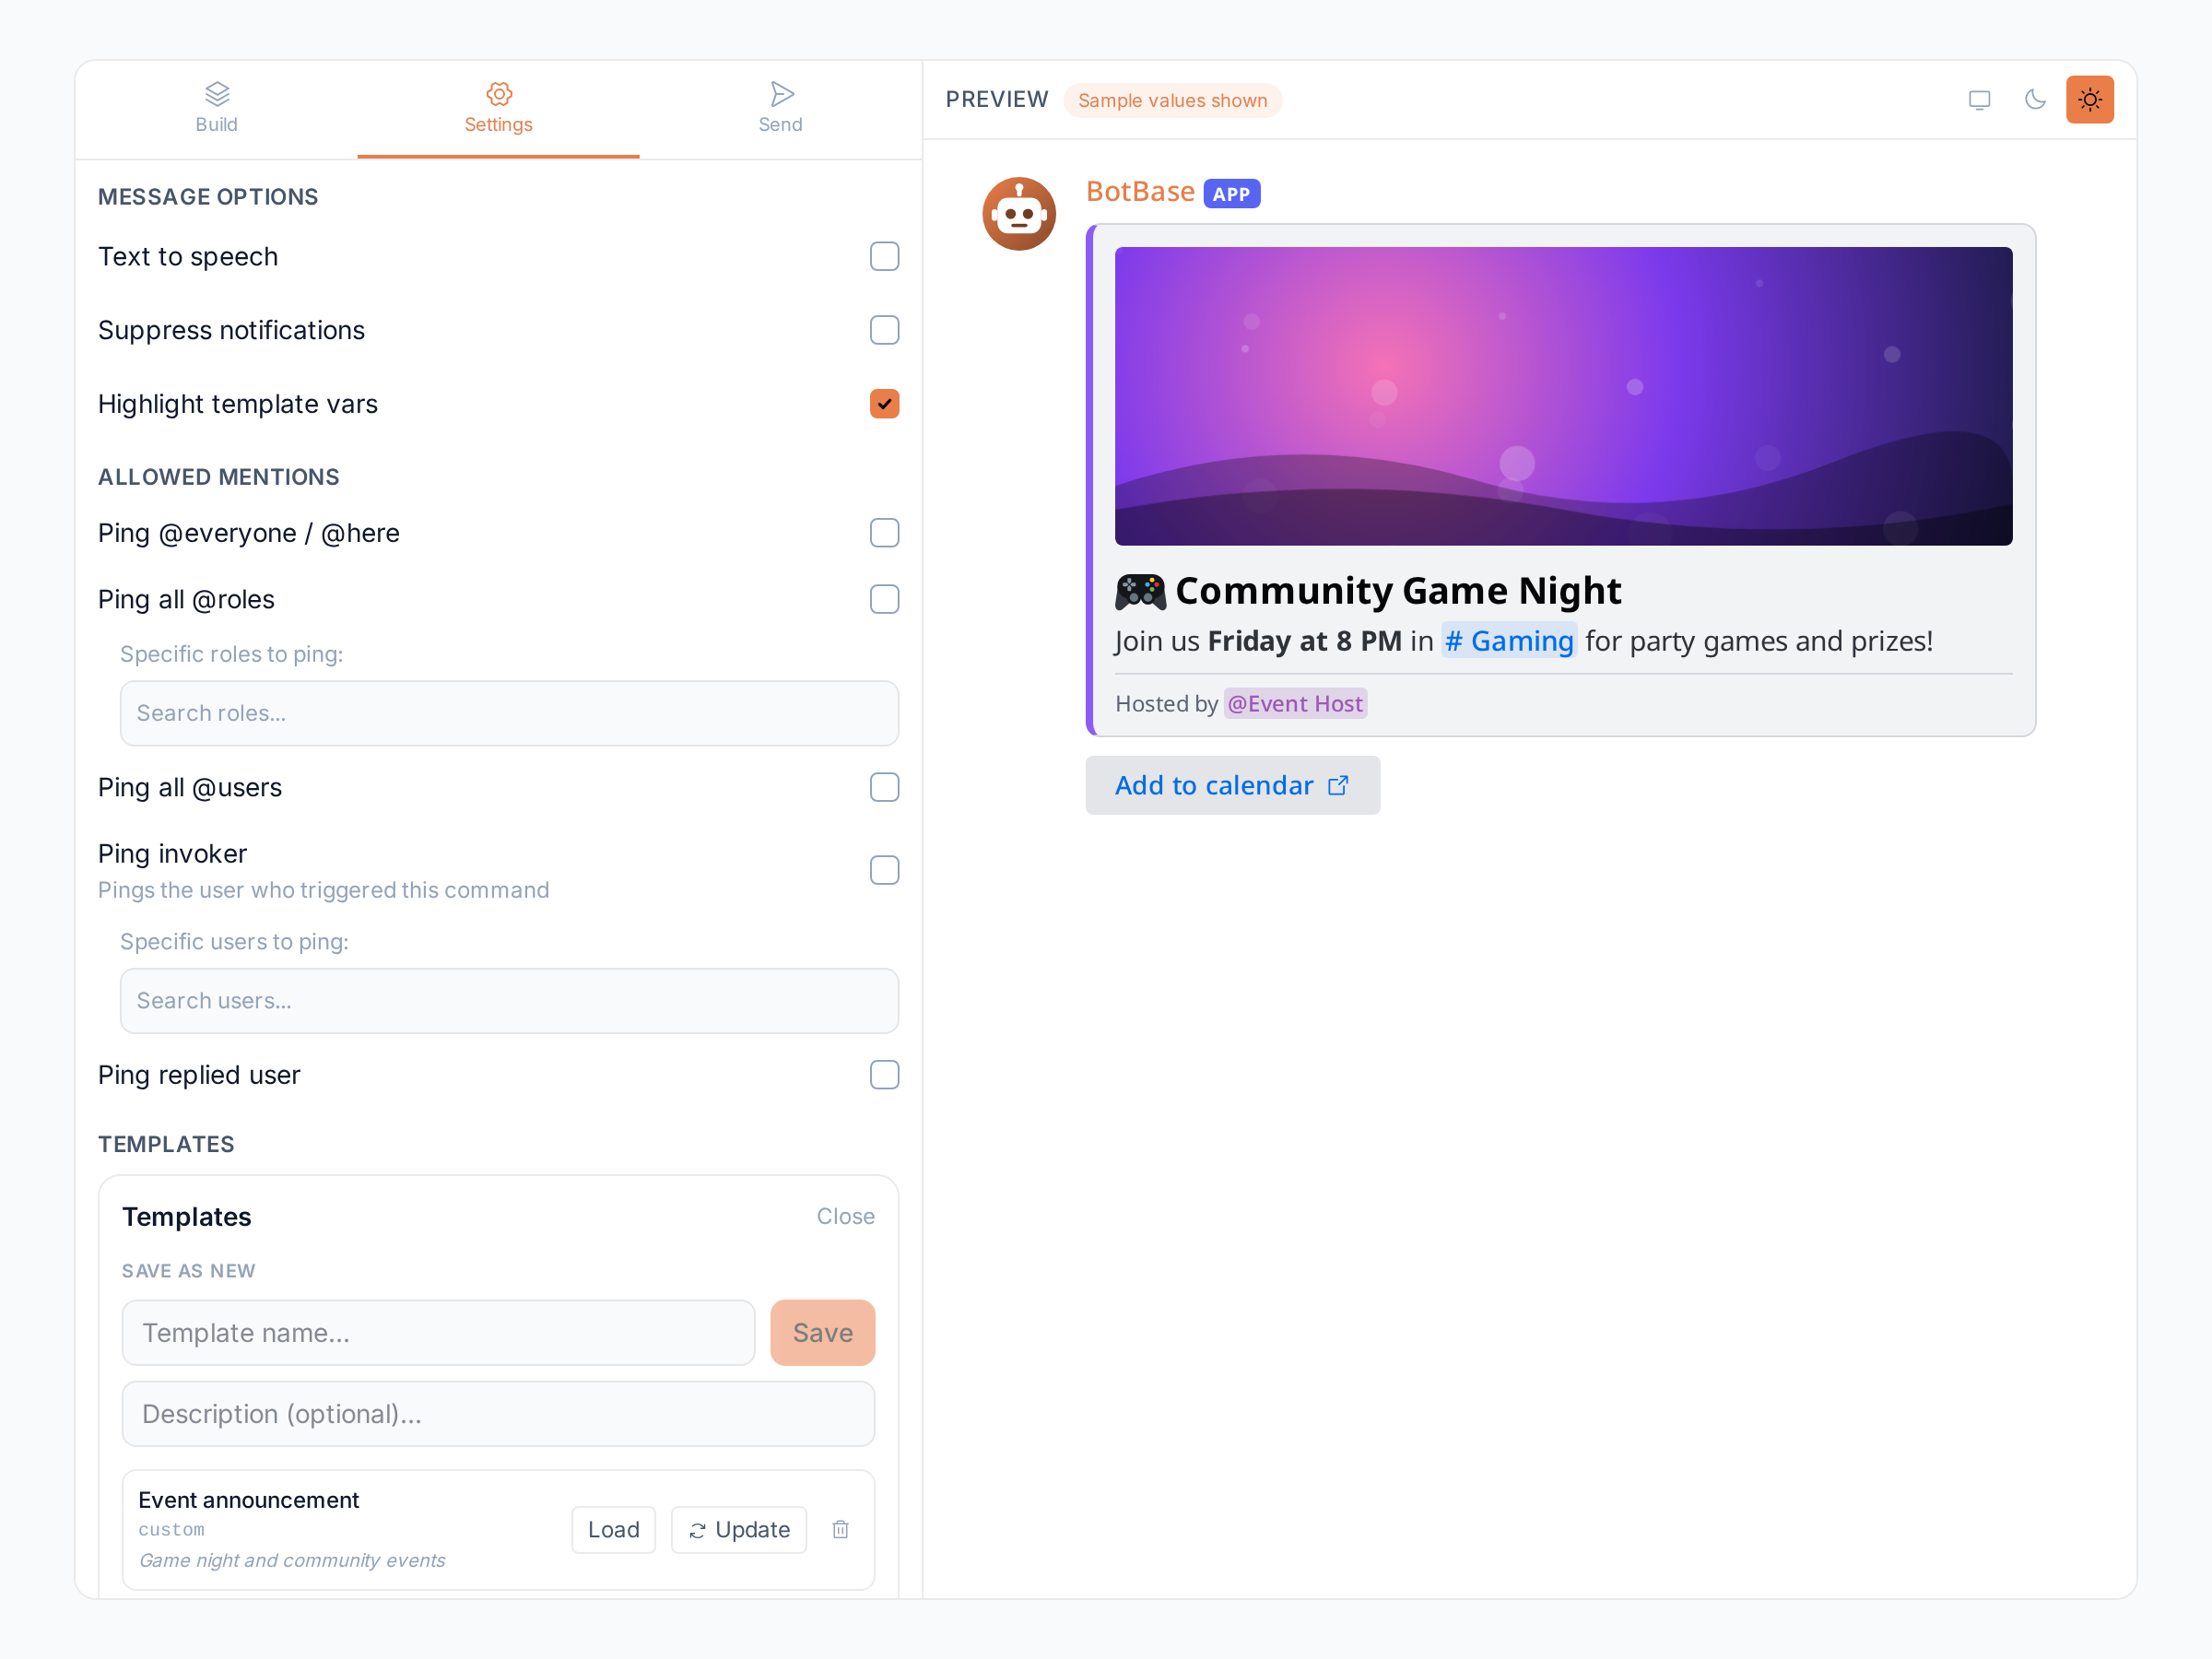This screenshot has height=1659, width=2212.
Task: Click the BotBase robot avatar
Action: pos(1019,214)
